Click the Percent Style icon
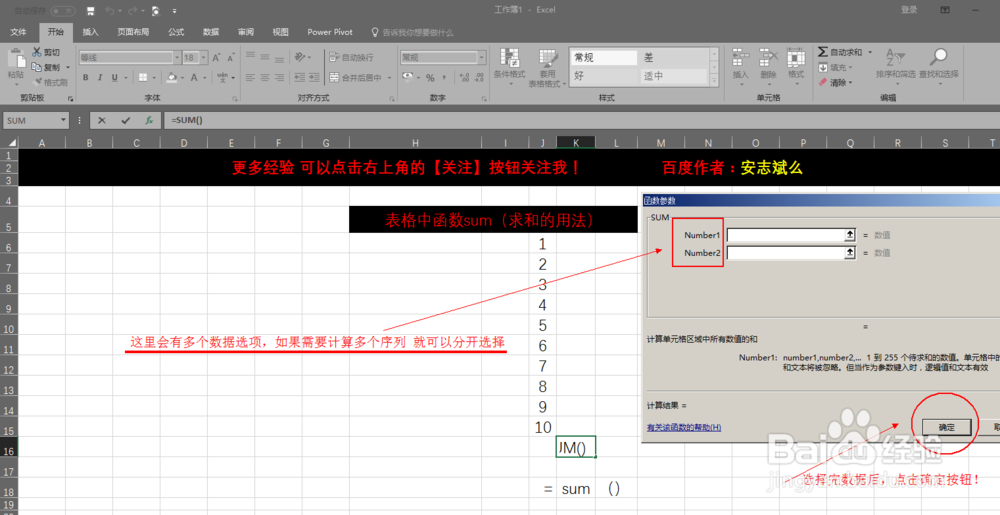The height and width of the screenshot is (515, 1000). pos(430,78)
